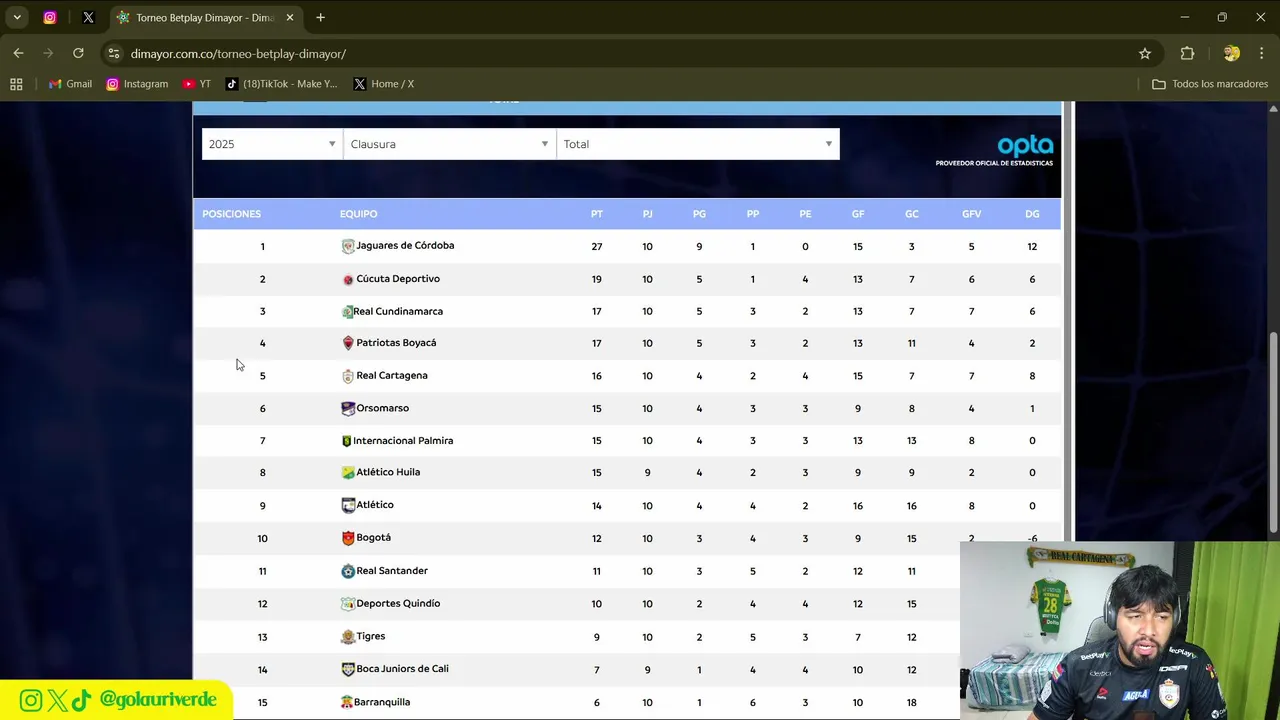Click the DG column header
The image size is (1280, 720).
click(x=1032, y=214)
